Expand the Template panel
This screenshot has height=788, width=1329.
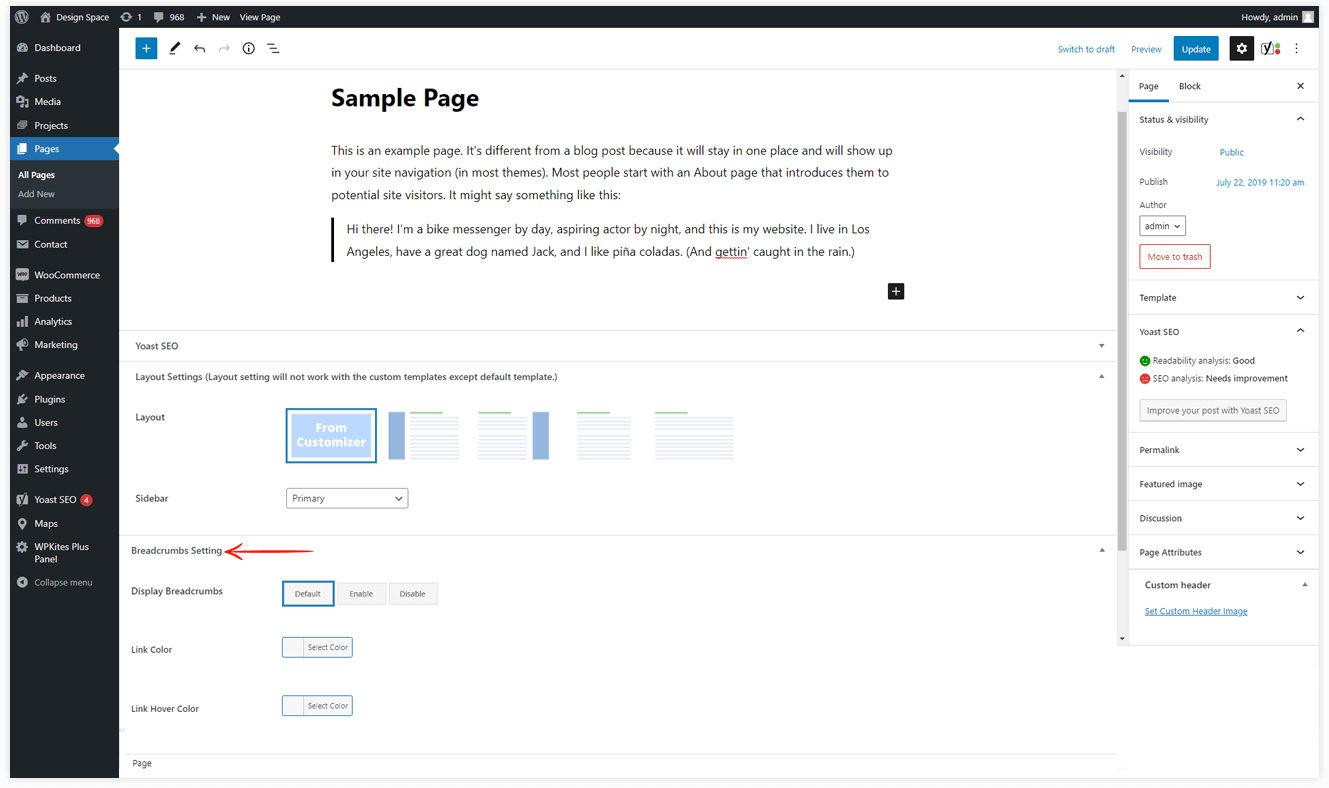(1224, 297)
